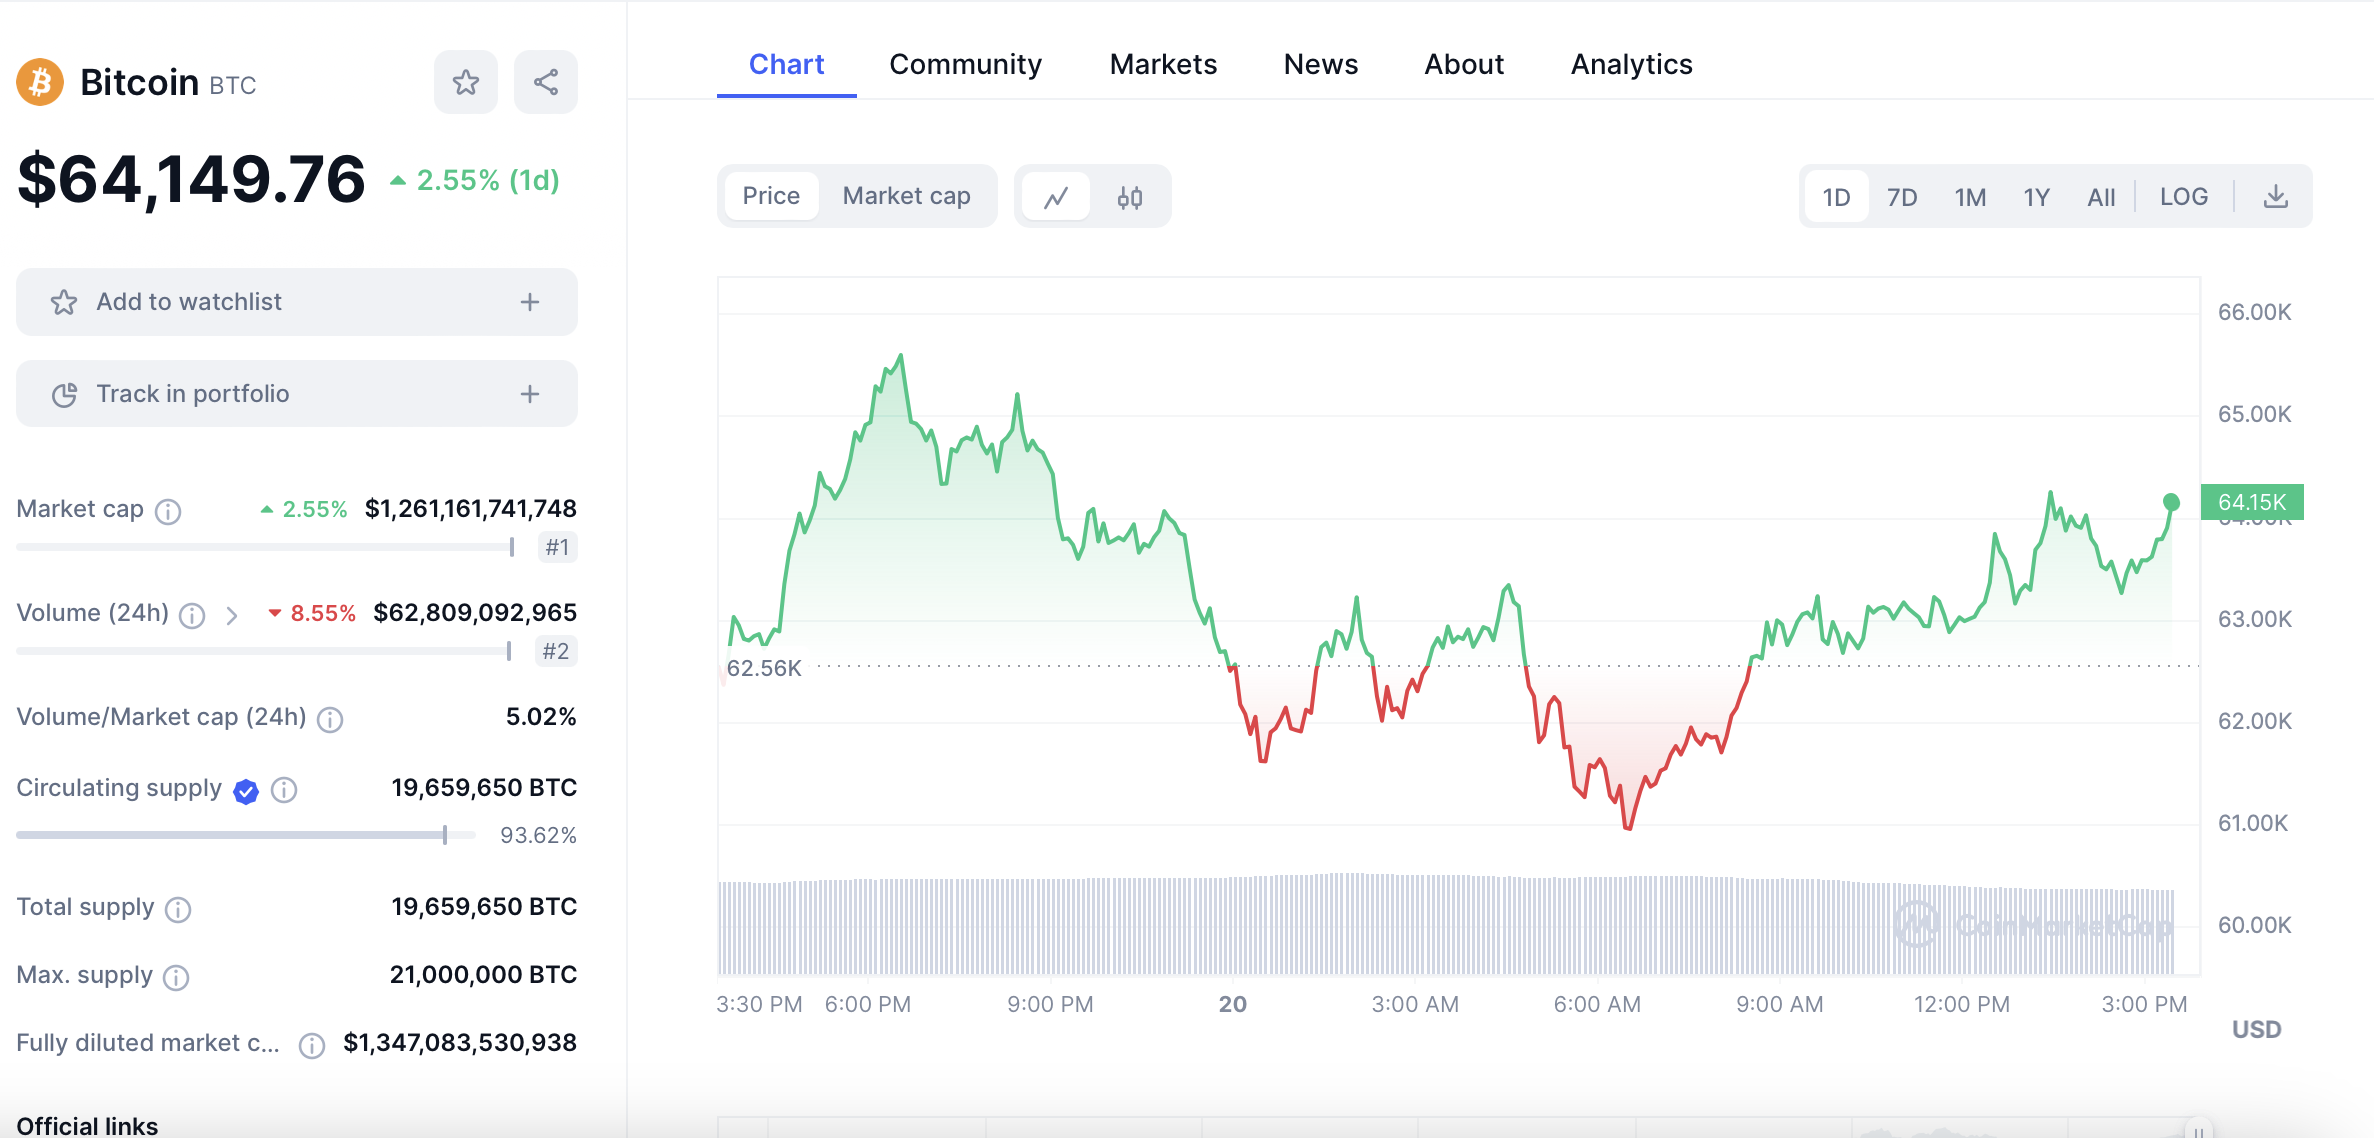Switch to line chart view icon

(x=1056, y=197)
